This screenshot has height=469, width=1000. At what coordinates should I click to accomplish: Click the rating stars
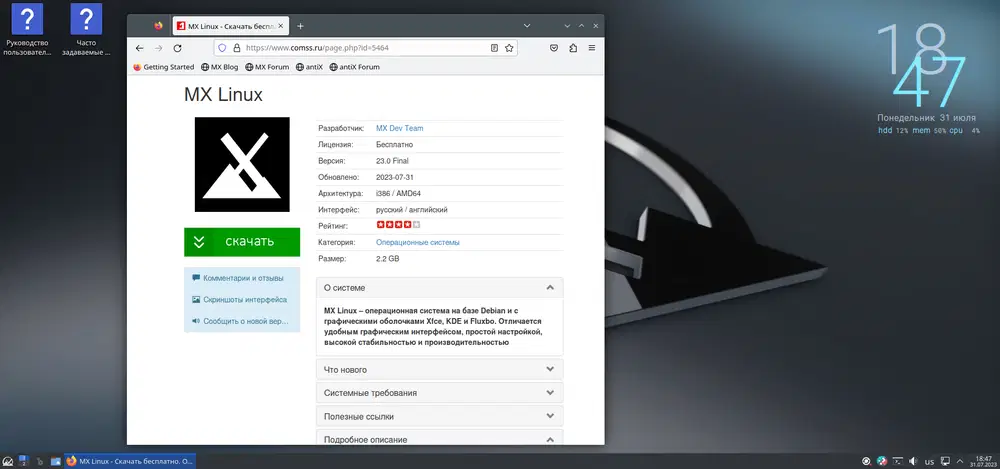click(x=398, y=225)
